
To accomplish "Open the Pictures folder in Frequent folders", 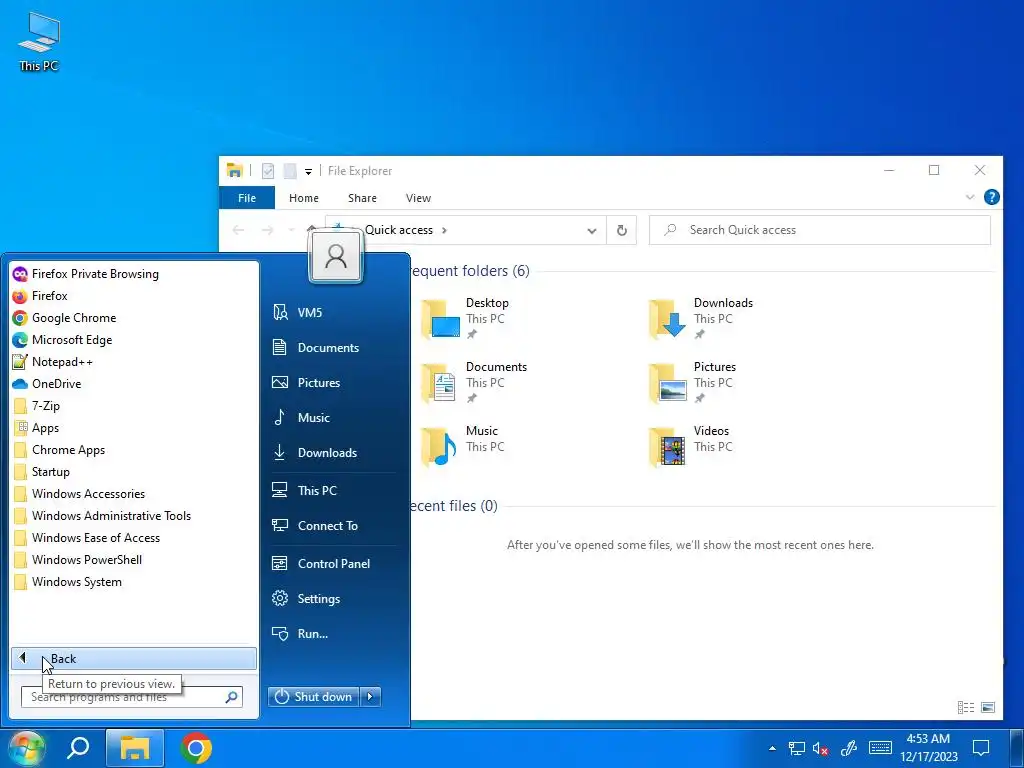I will coord(694,383).
